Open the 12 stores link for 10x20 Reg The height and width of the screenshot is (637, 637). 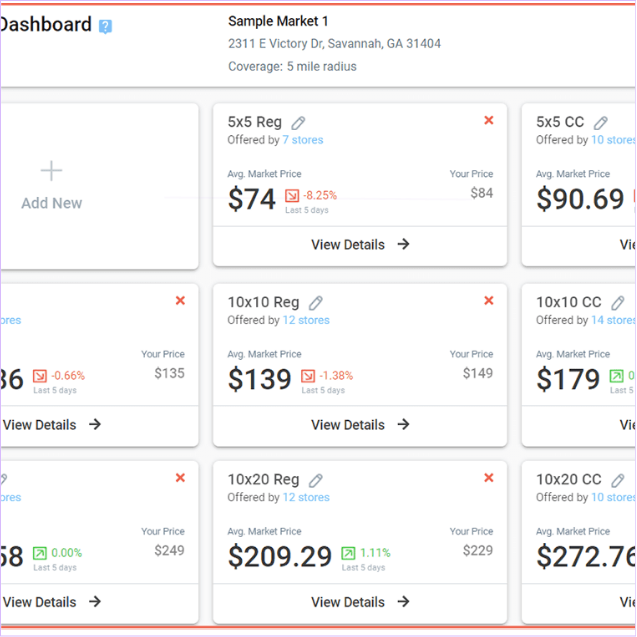305,497
